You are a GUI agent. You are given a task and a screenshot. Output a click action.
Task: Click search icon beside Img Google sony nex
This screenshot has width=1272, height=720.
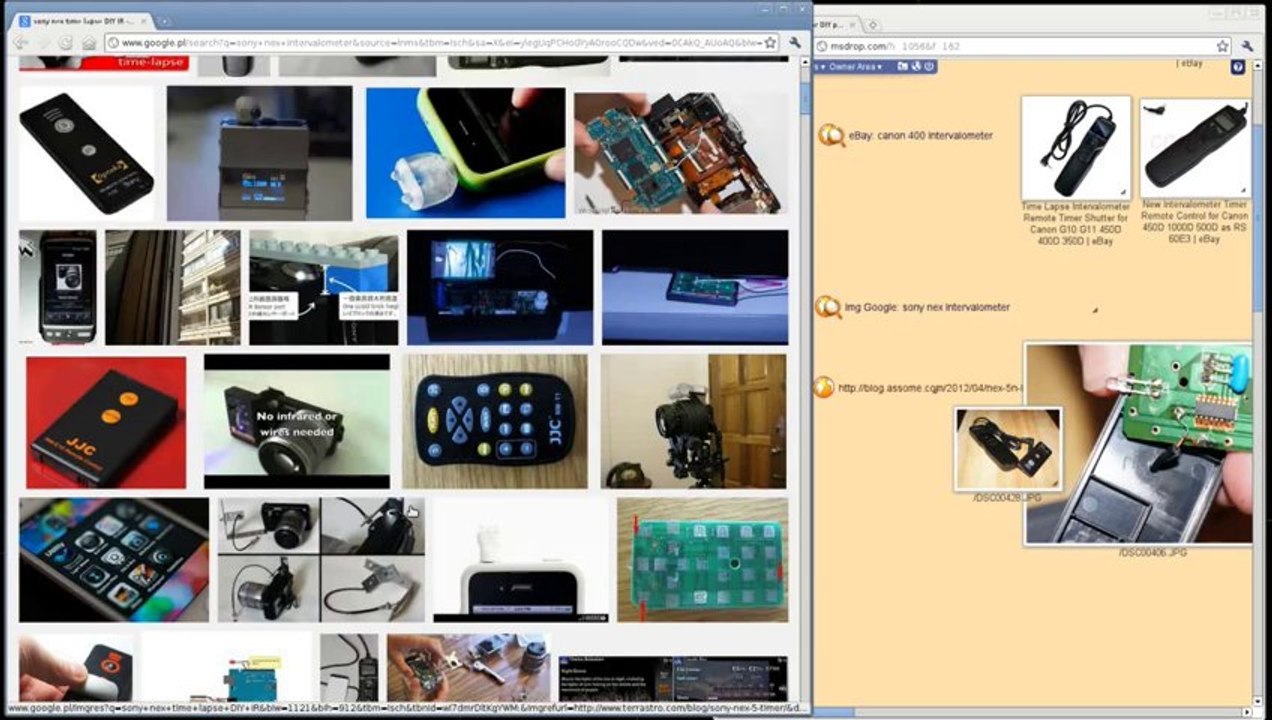point(828,307)
